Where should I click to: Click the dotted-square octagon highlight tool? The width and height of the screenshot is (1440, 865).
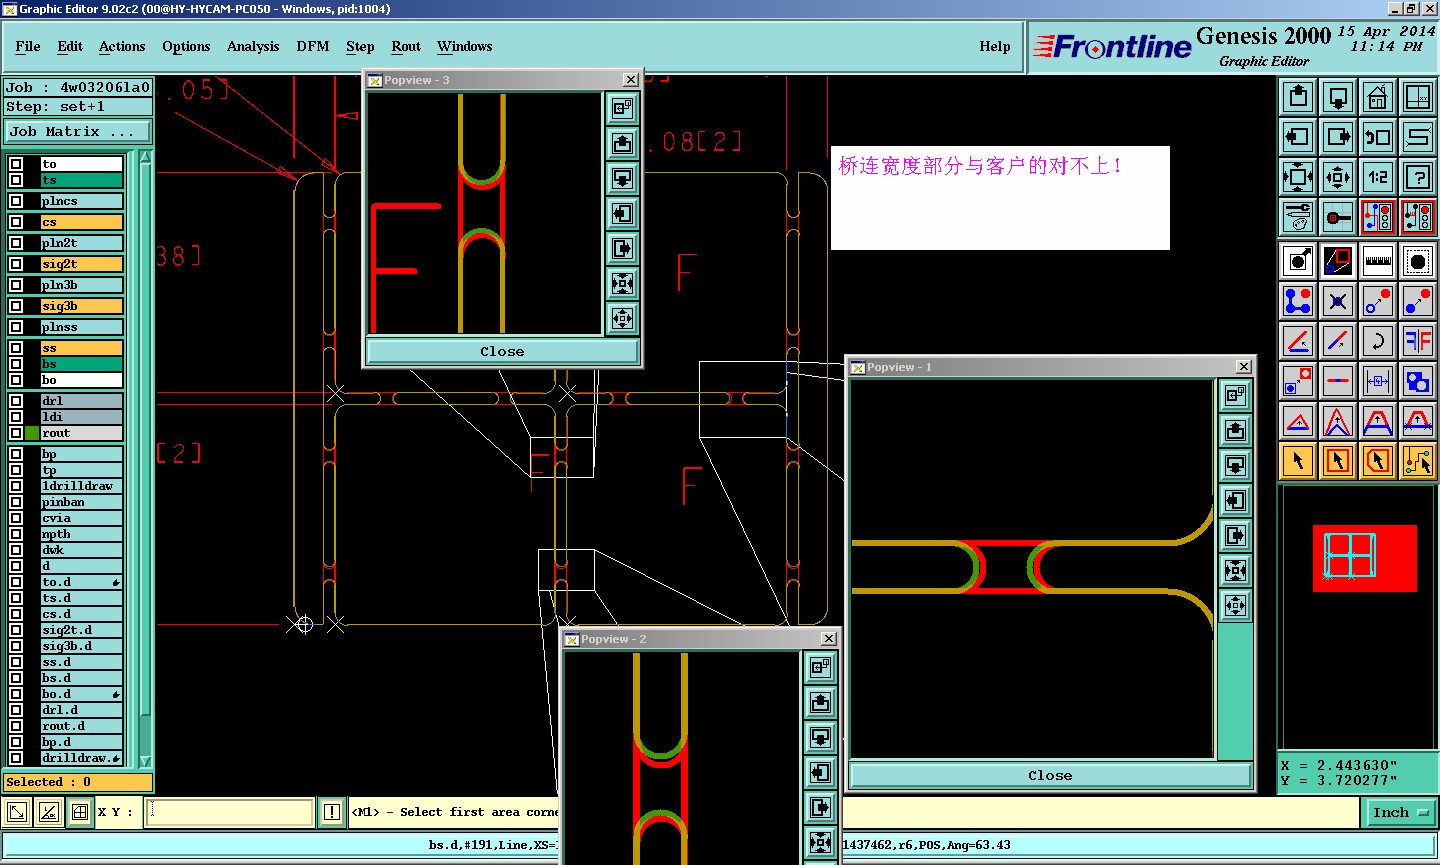pos(1418,261)
